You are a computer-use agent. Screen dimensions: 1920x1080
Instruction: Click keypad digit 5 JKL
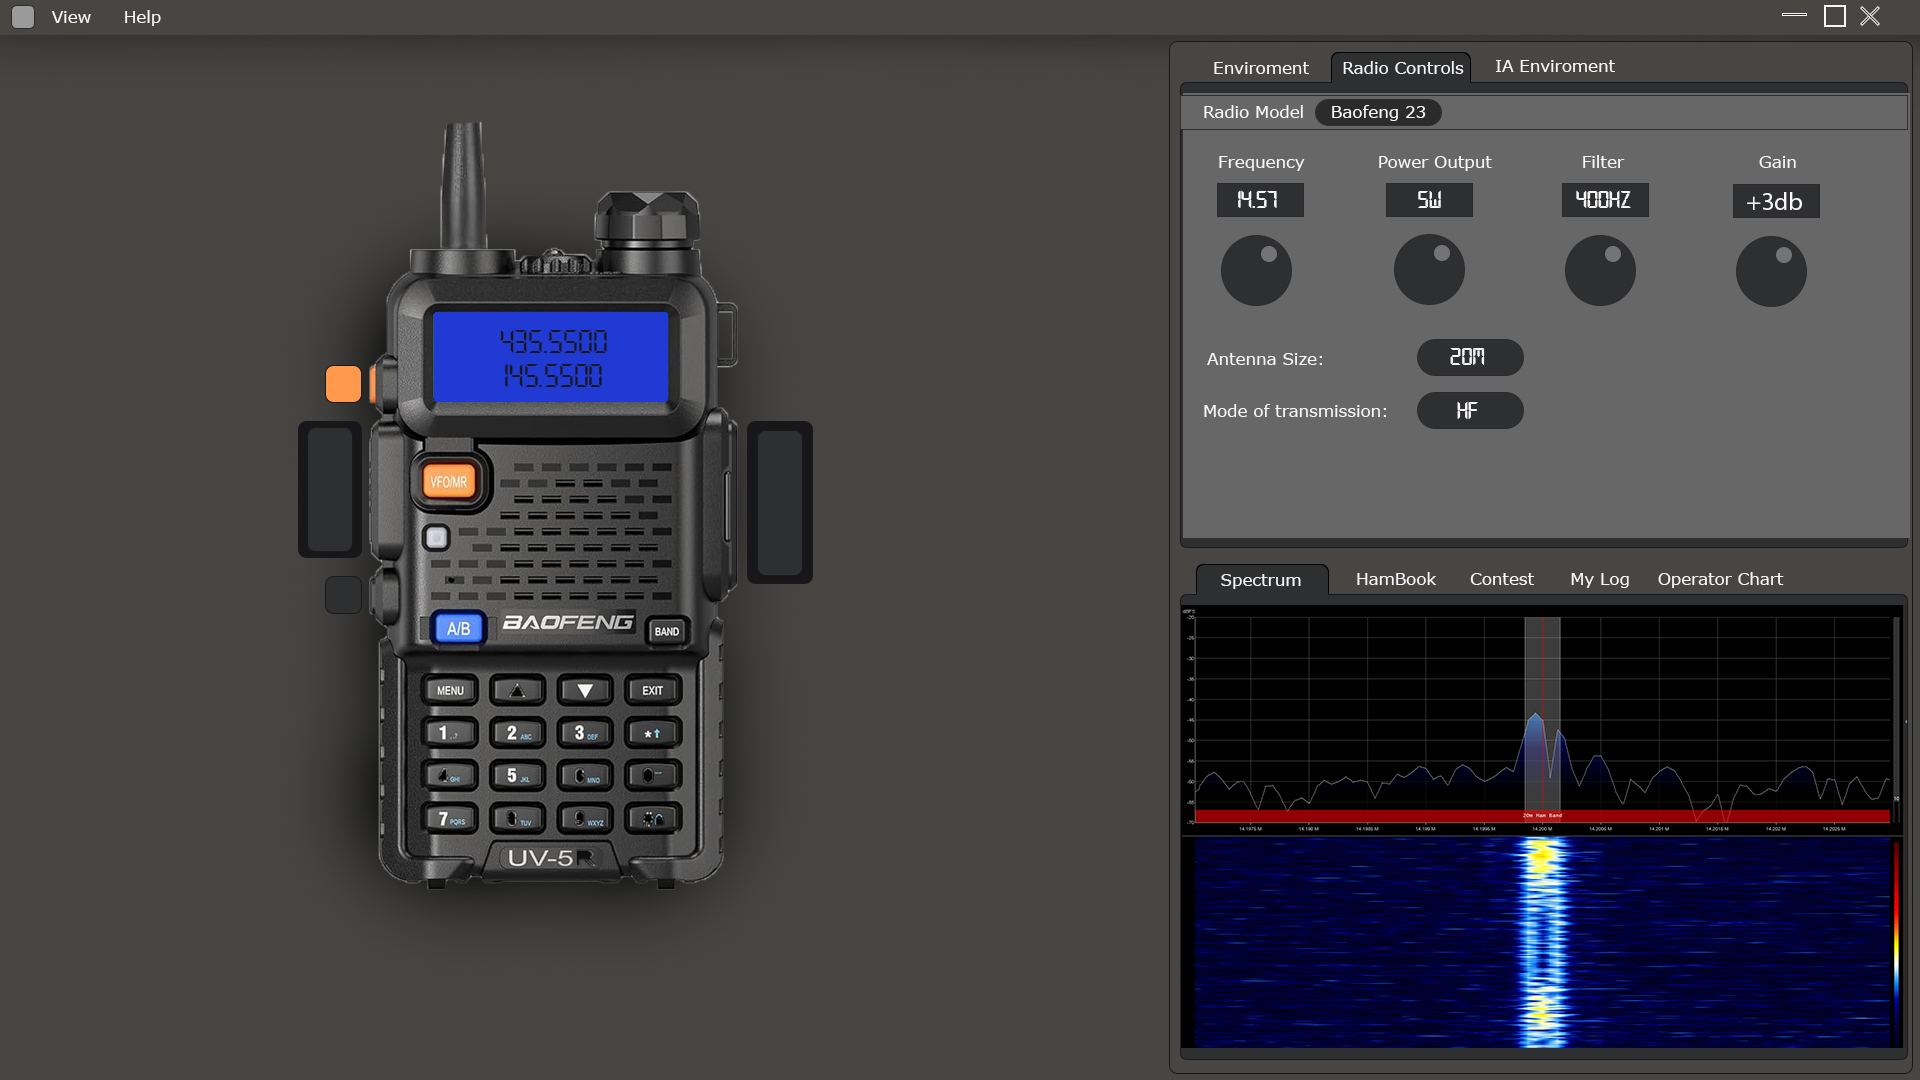(517, 776)
